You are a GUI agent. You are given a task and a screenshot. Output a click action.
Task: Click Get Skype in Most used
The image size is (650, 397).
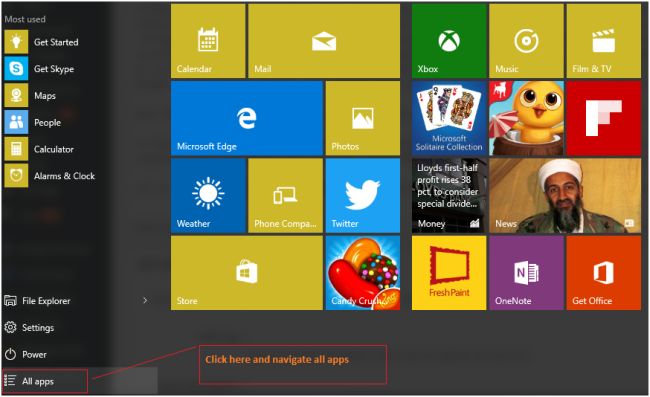tap(39, 69)
